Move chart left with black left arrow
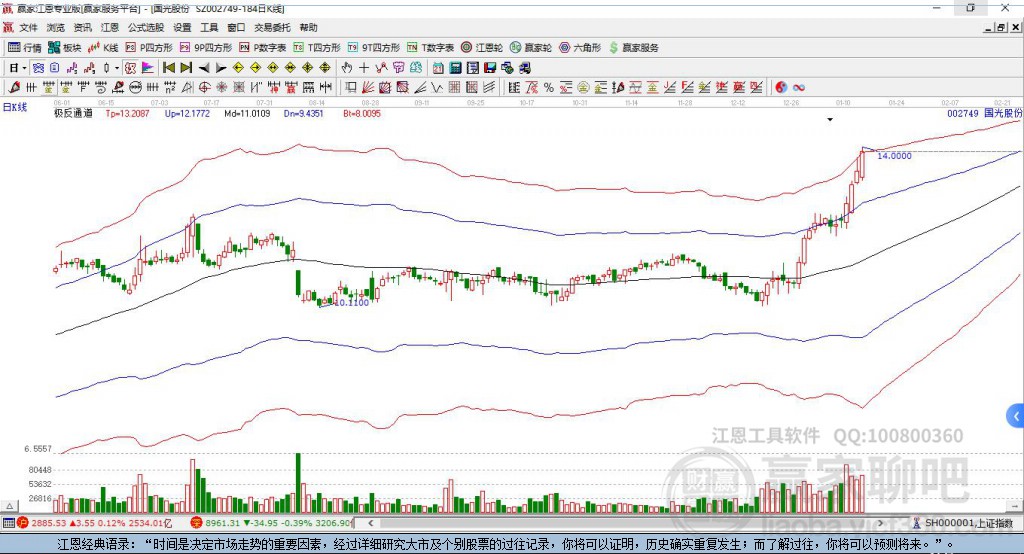Viewport: 1024px width, 554px height. coord(204,67)
